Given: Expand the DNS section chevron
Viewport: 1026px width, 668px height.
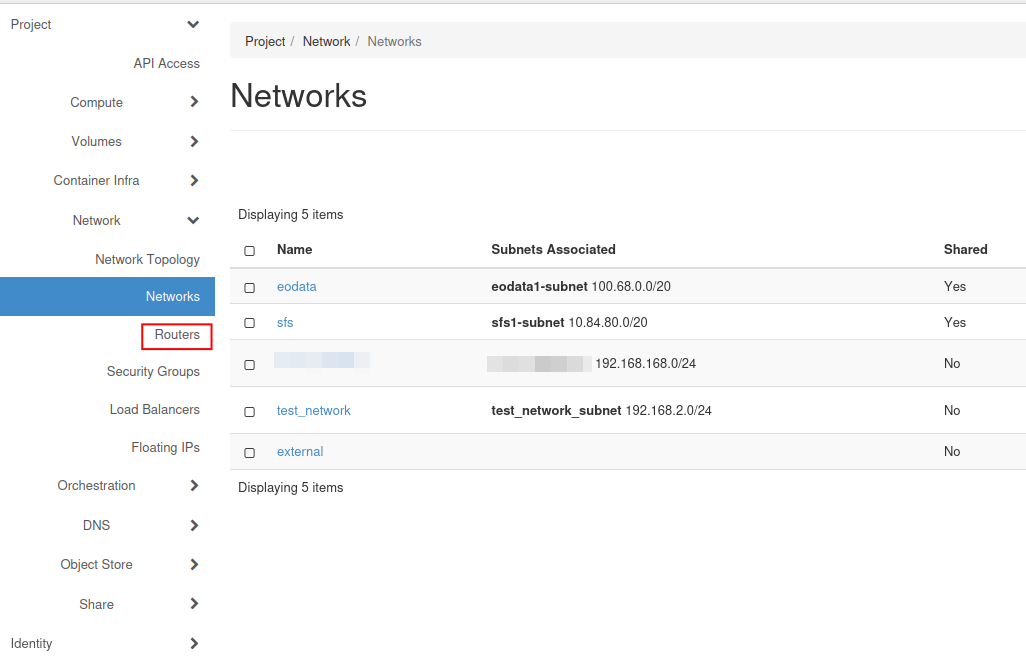Looking at the screenshot, I should [x=194, y=526].
